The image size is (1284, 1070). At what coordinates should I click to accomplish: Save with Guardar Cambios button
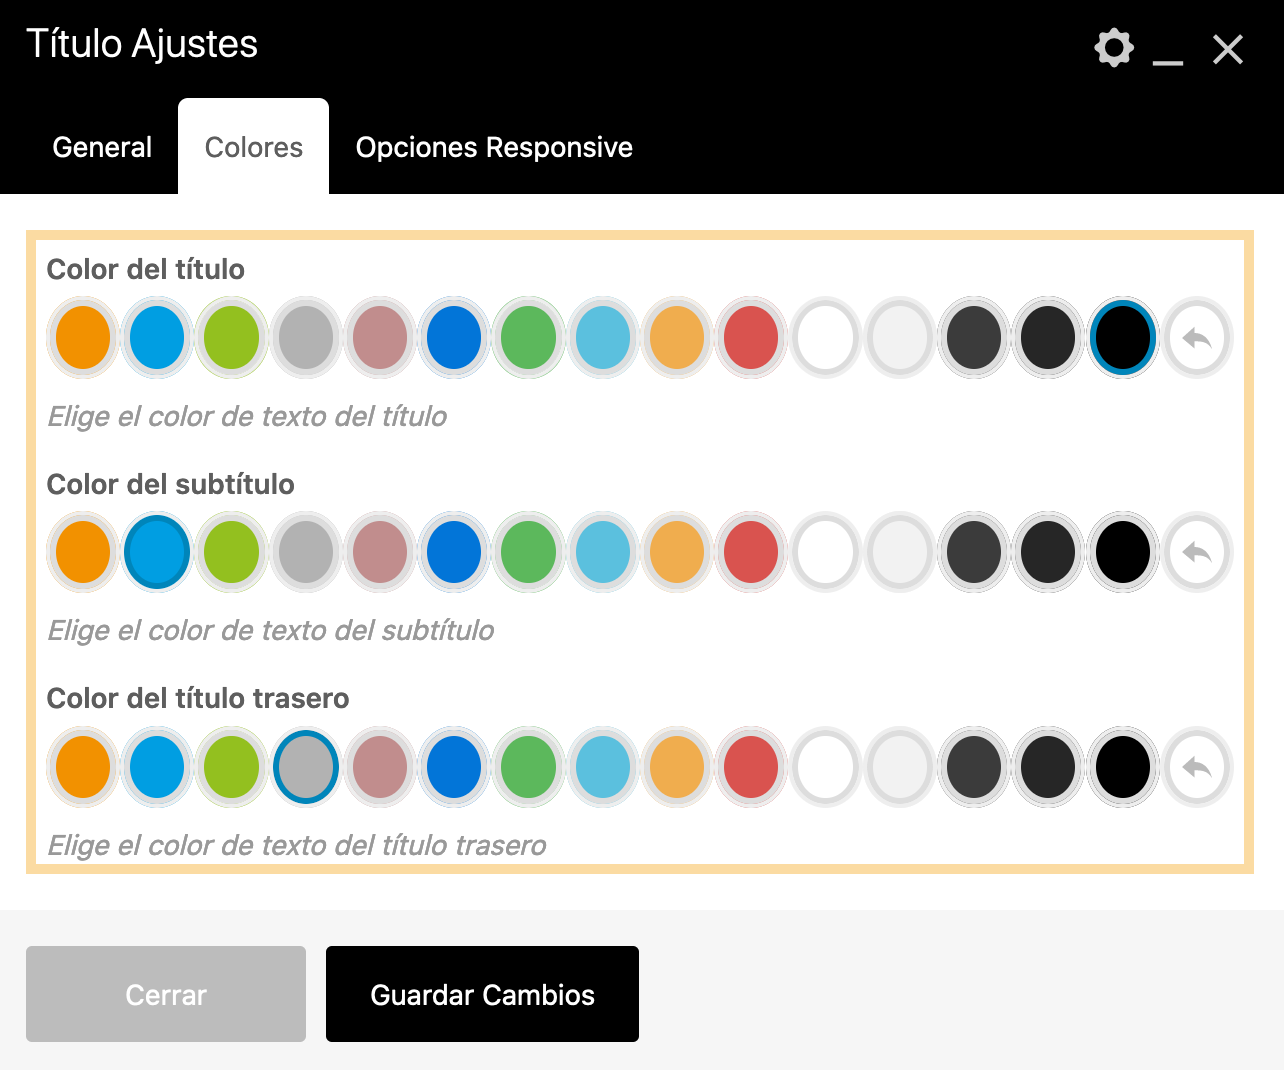482,994
